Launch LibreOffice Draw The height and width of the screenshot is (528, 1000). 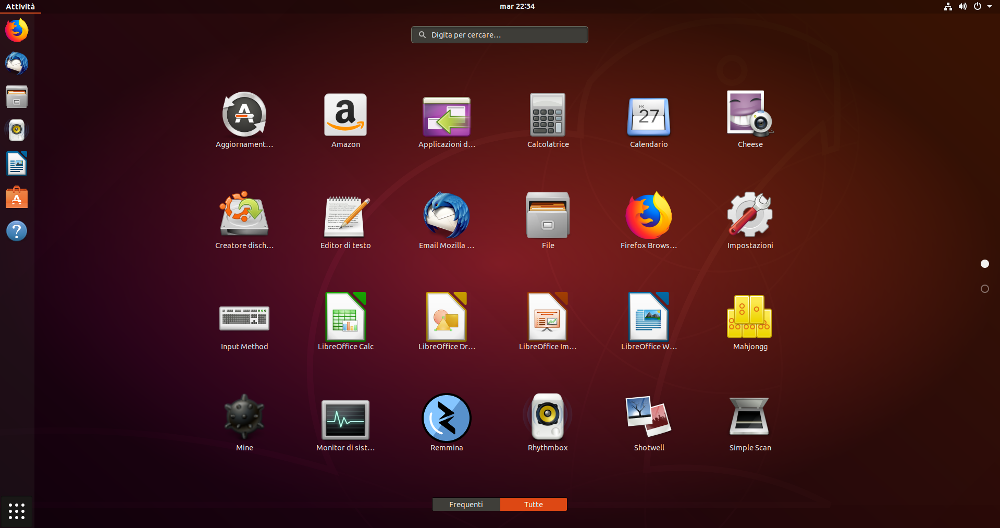(446, 316)
